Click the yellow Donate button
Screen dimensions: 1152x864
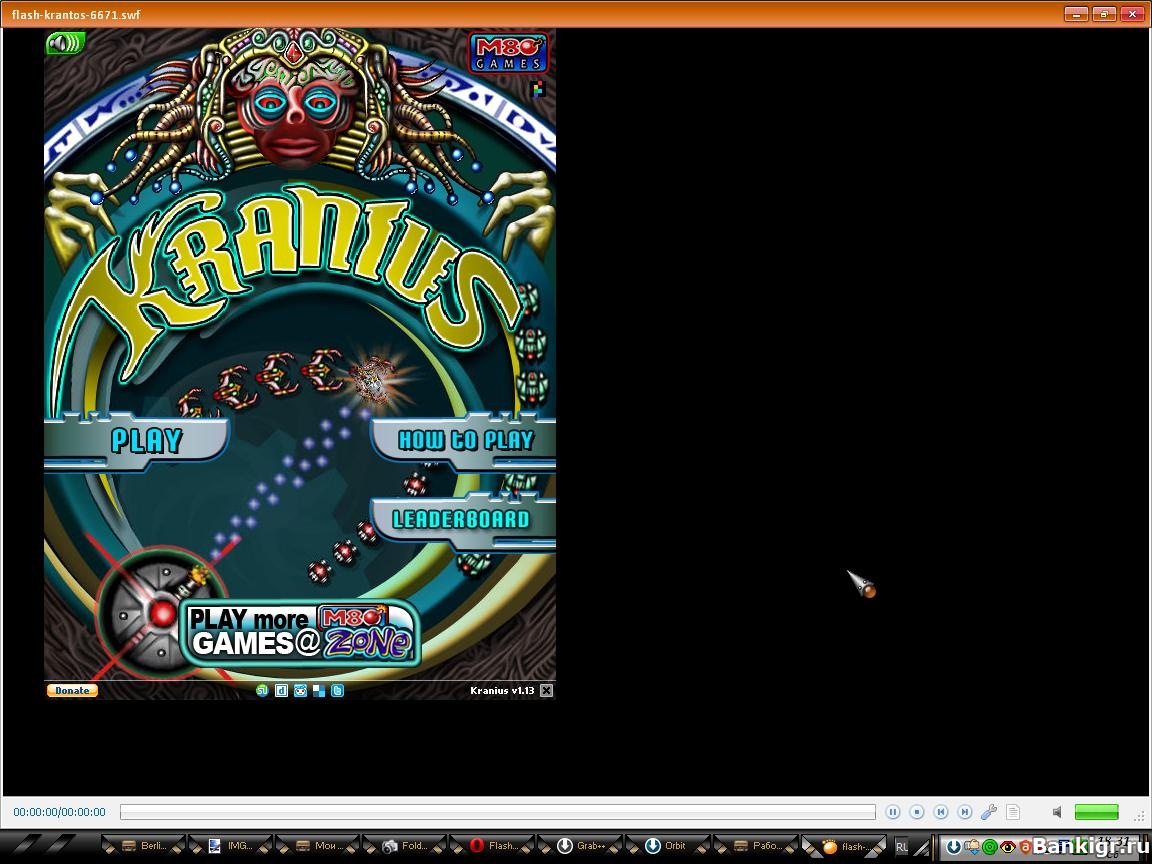point(72,691)
